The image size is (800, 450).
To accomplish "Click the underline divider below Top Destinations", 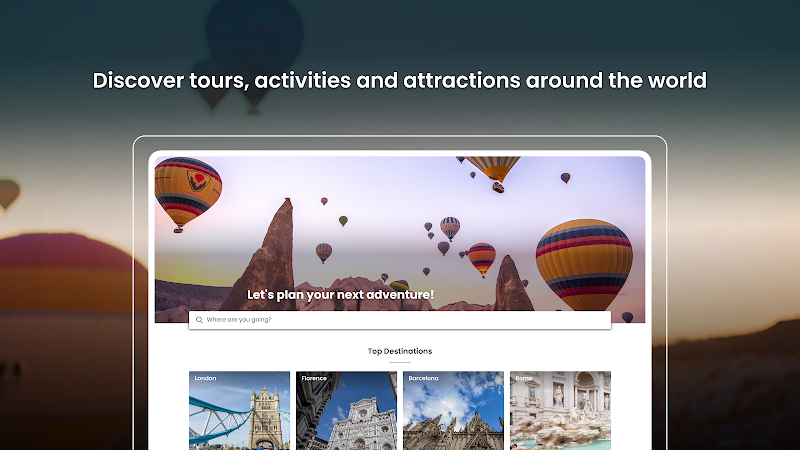I will tap(399, 362).
